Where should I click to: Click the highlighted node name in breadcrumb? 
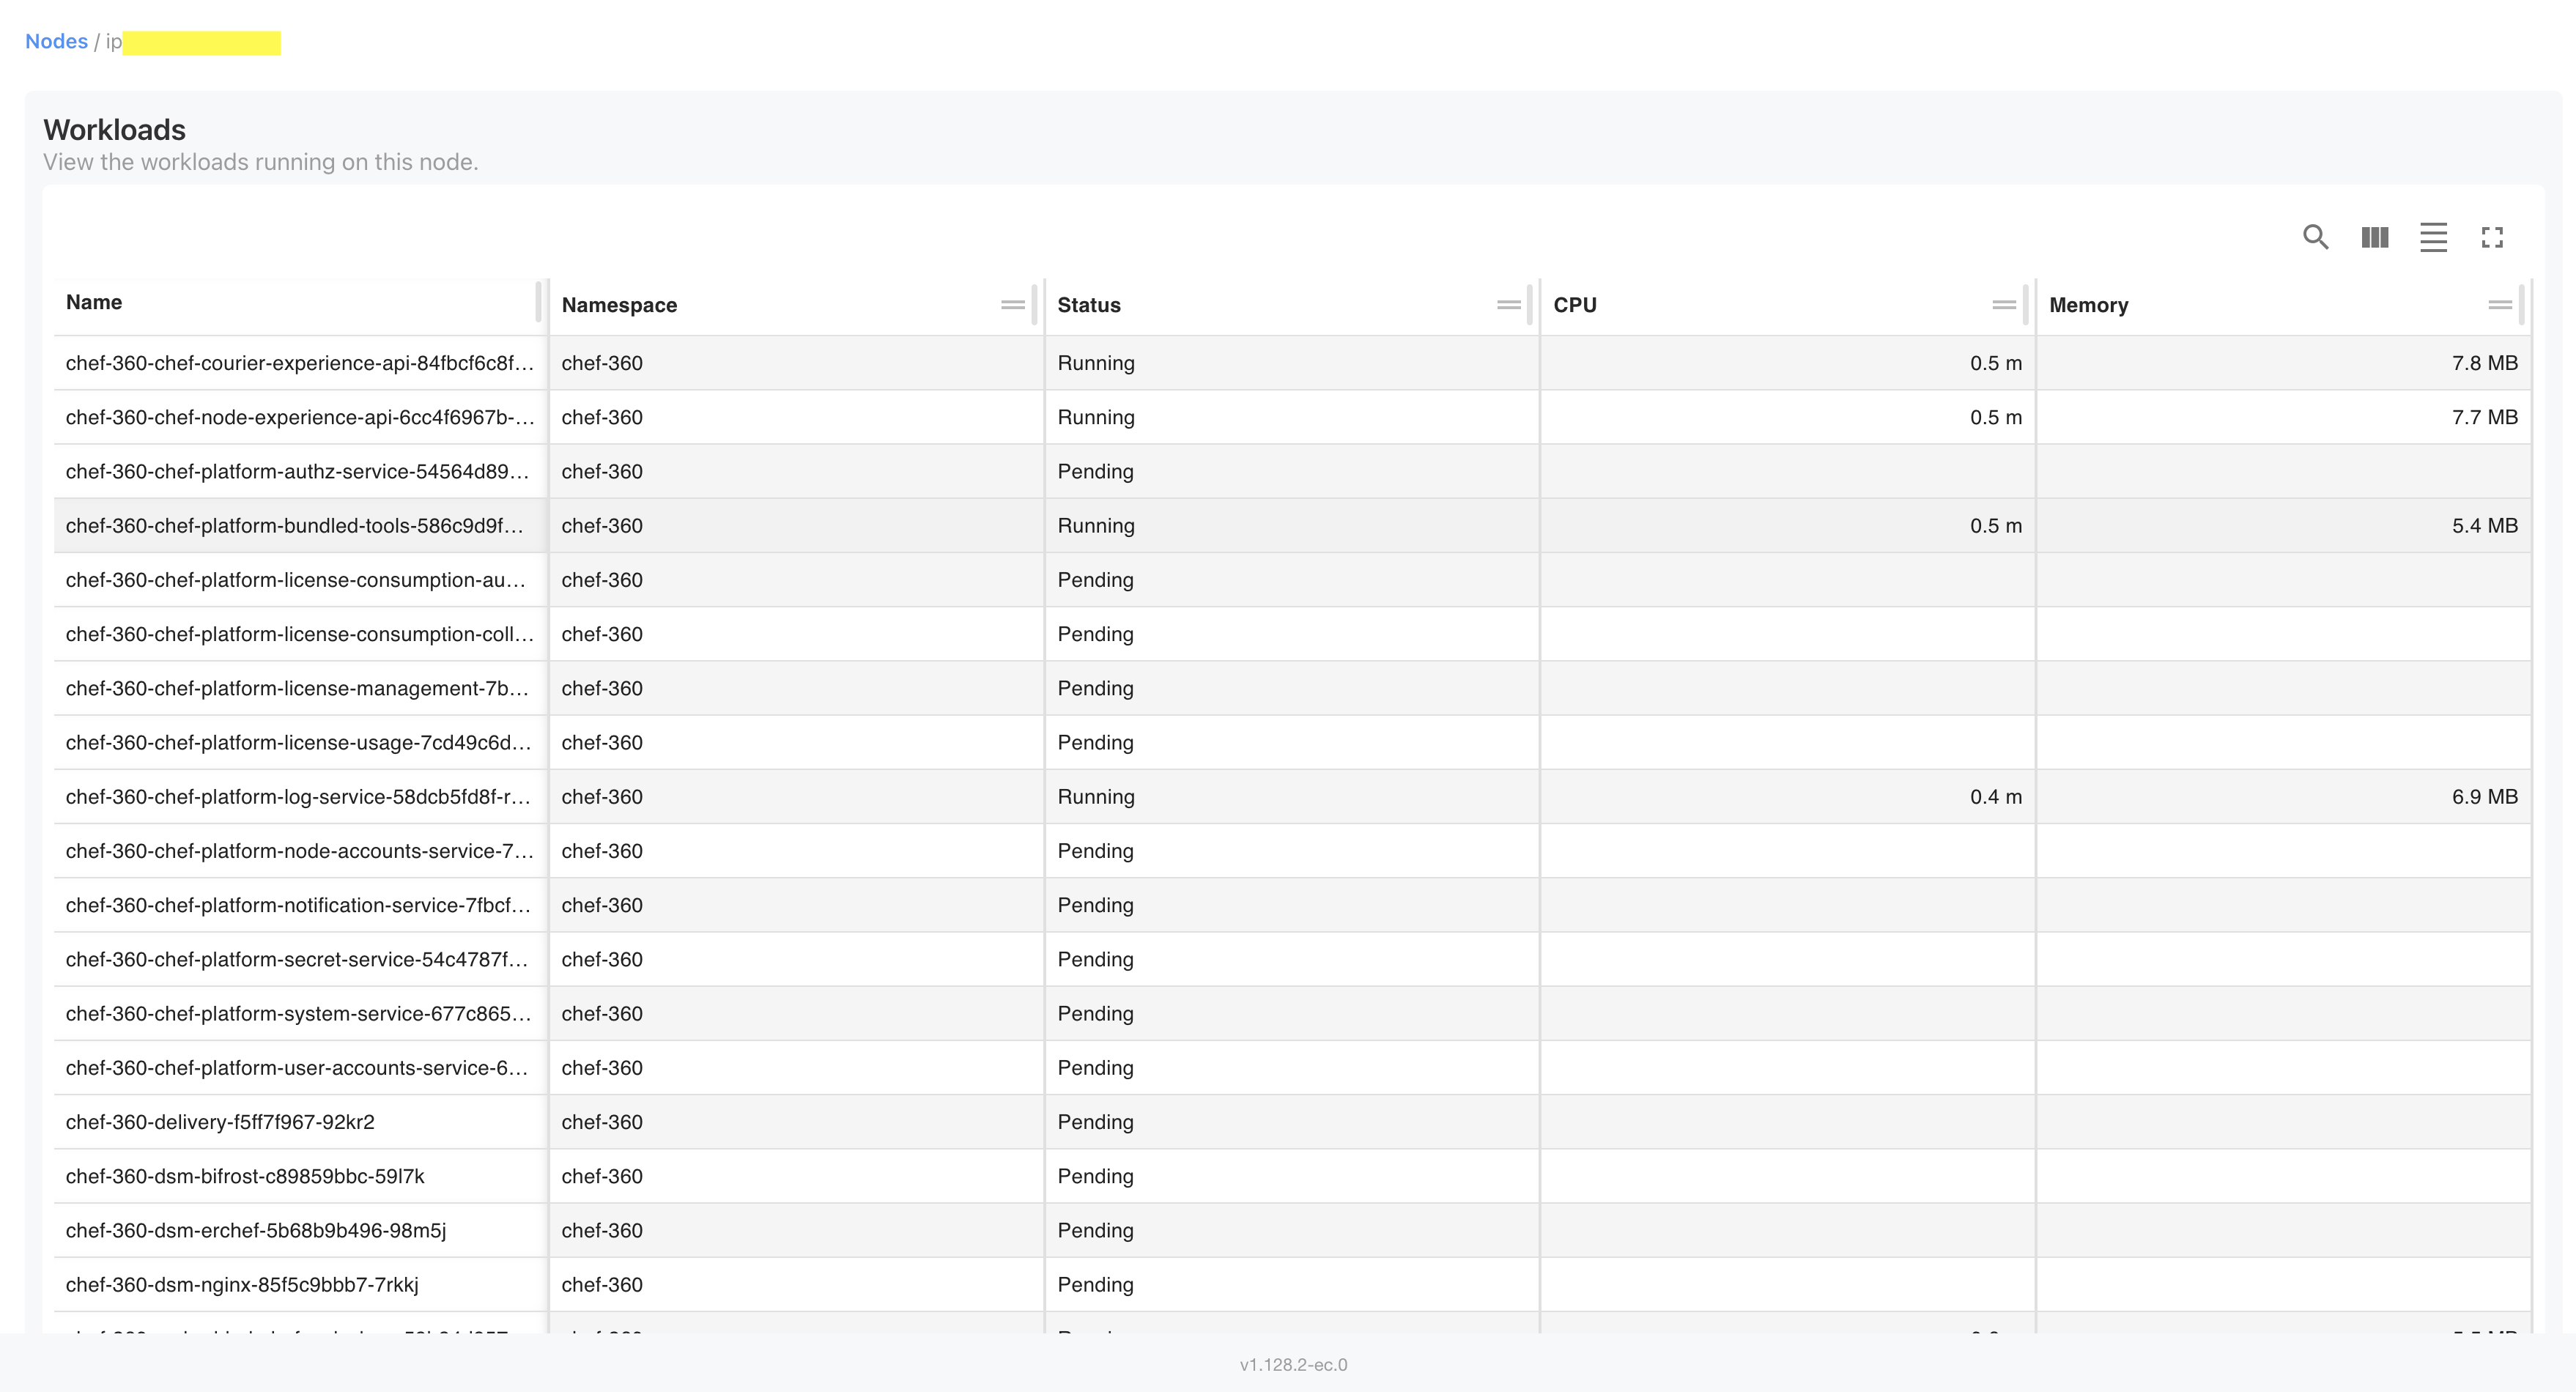[200, 41]
